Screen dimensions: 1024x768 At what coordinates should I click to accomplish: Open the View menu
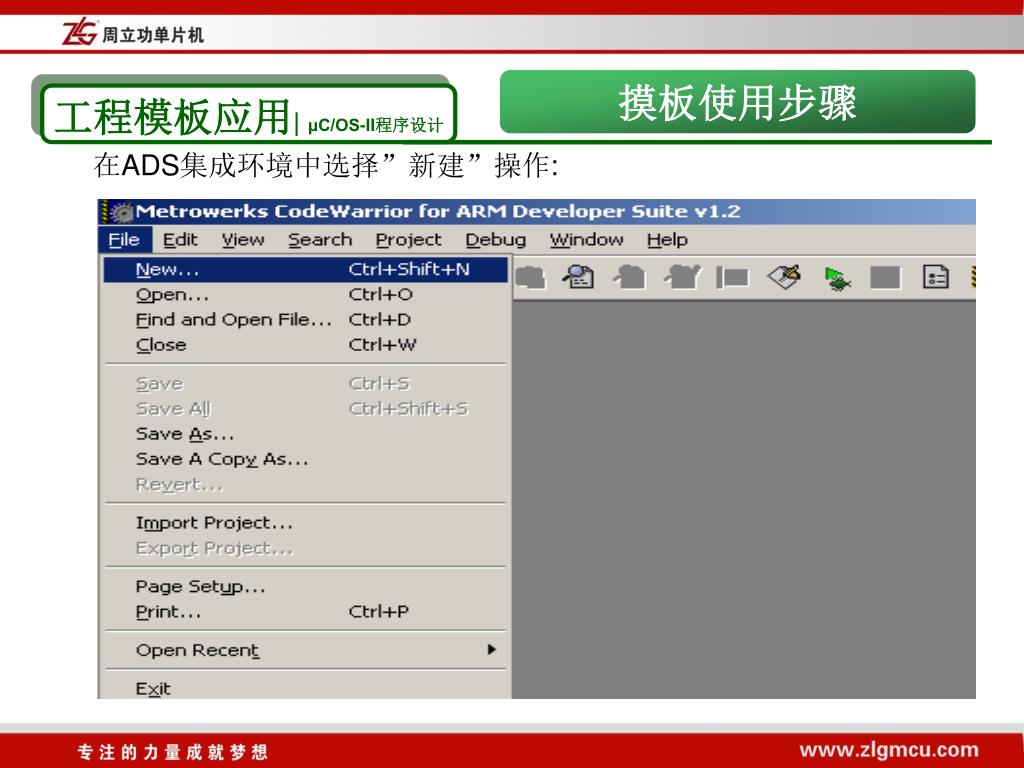pyautogui.click(x=243, y=240)
